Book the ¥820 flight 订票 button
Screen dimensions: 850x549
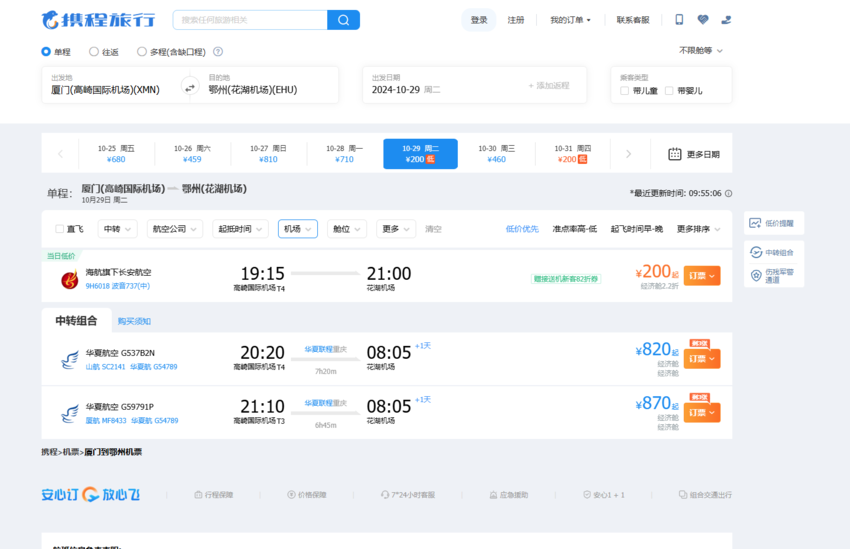[x=702, y=358]
